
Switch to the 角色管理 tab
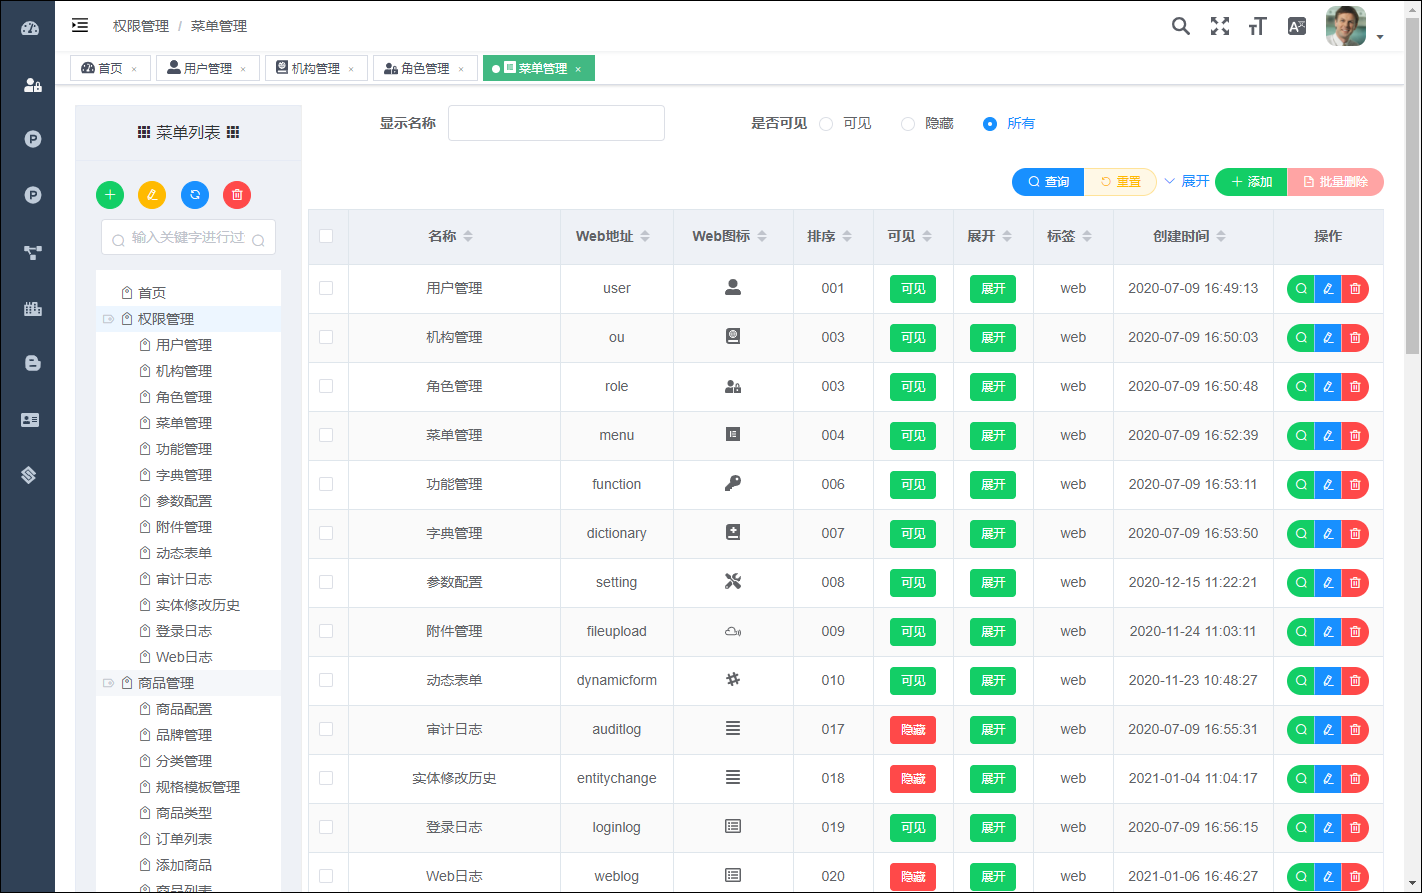pos(424,68)
